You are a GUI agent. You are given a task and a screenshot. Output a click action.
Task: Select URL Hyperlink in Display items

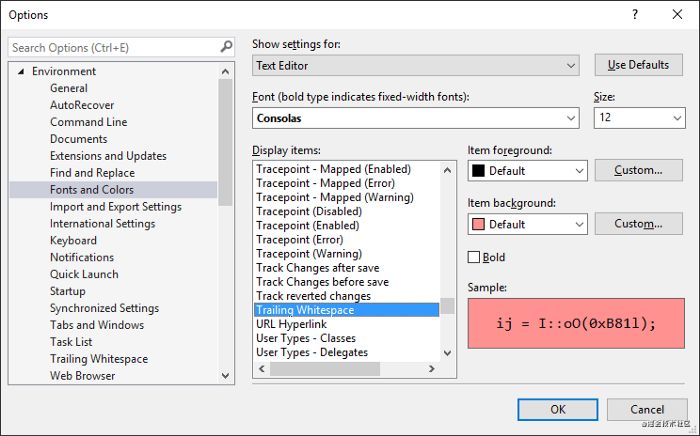291,324
